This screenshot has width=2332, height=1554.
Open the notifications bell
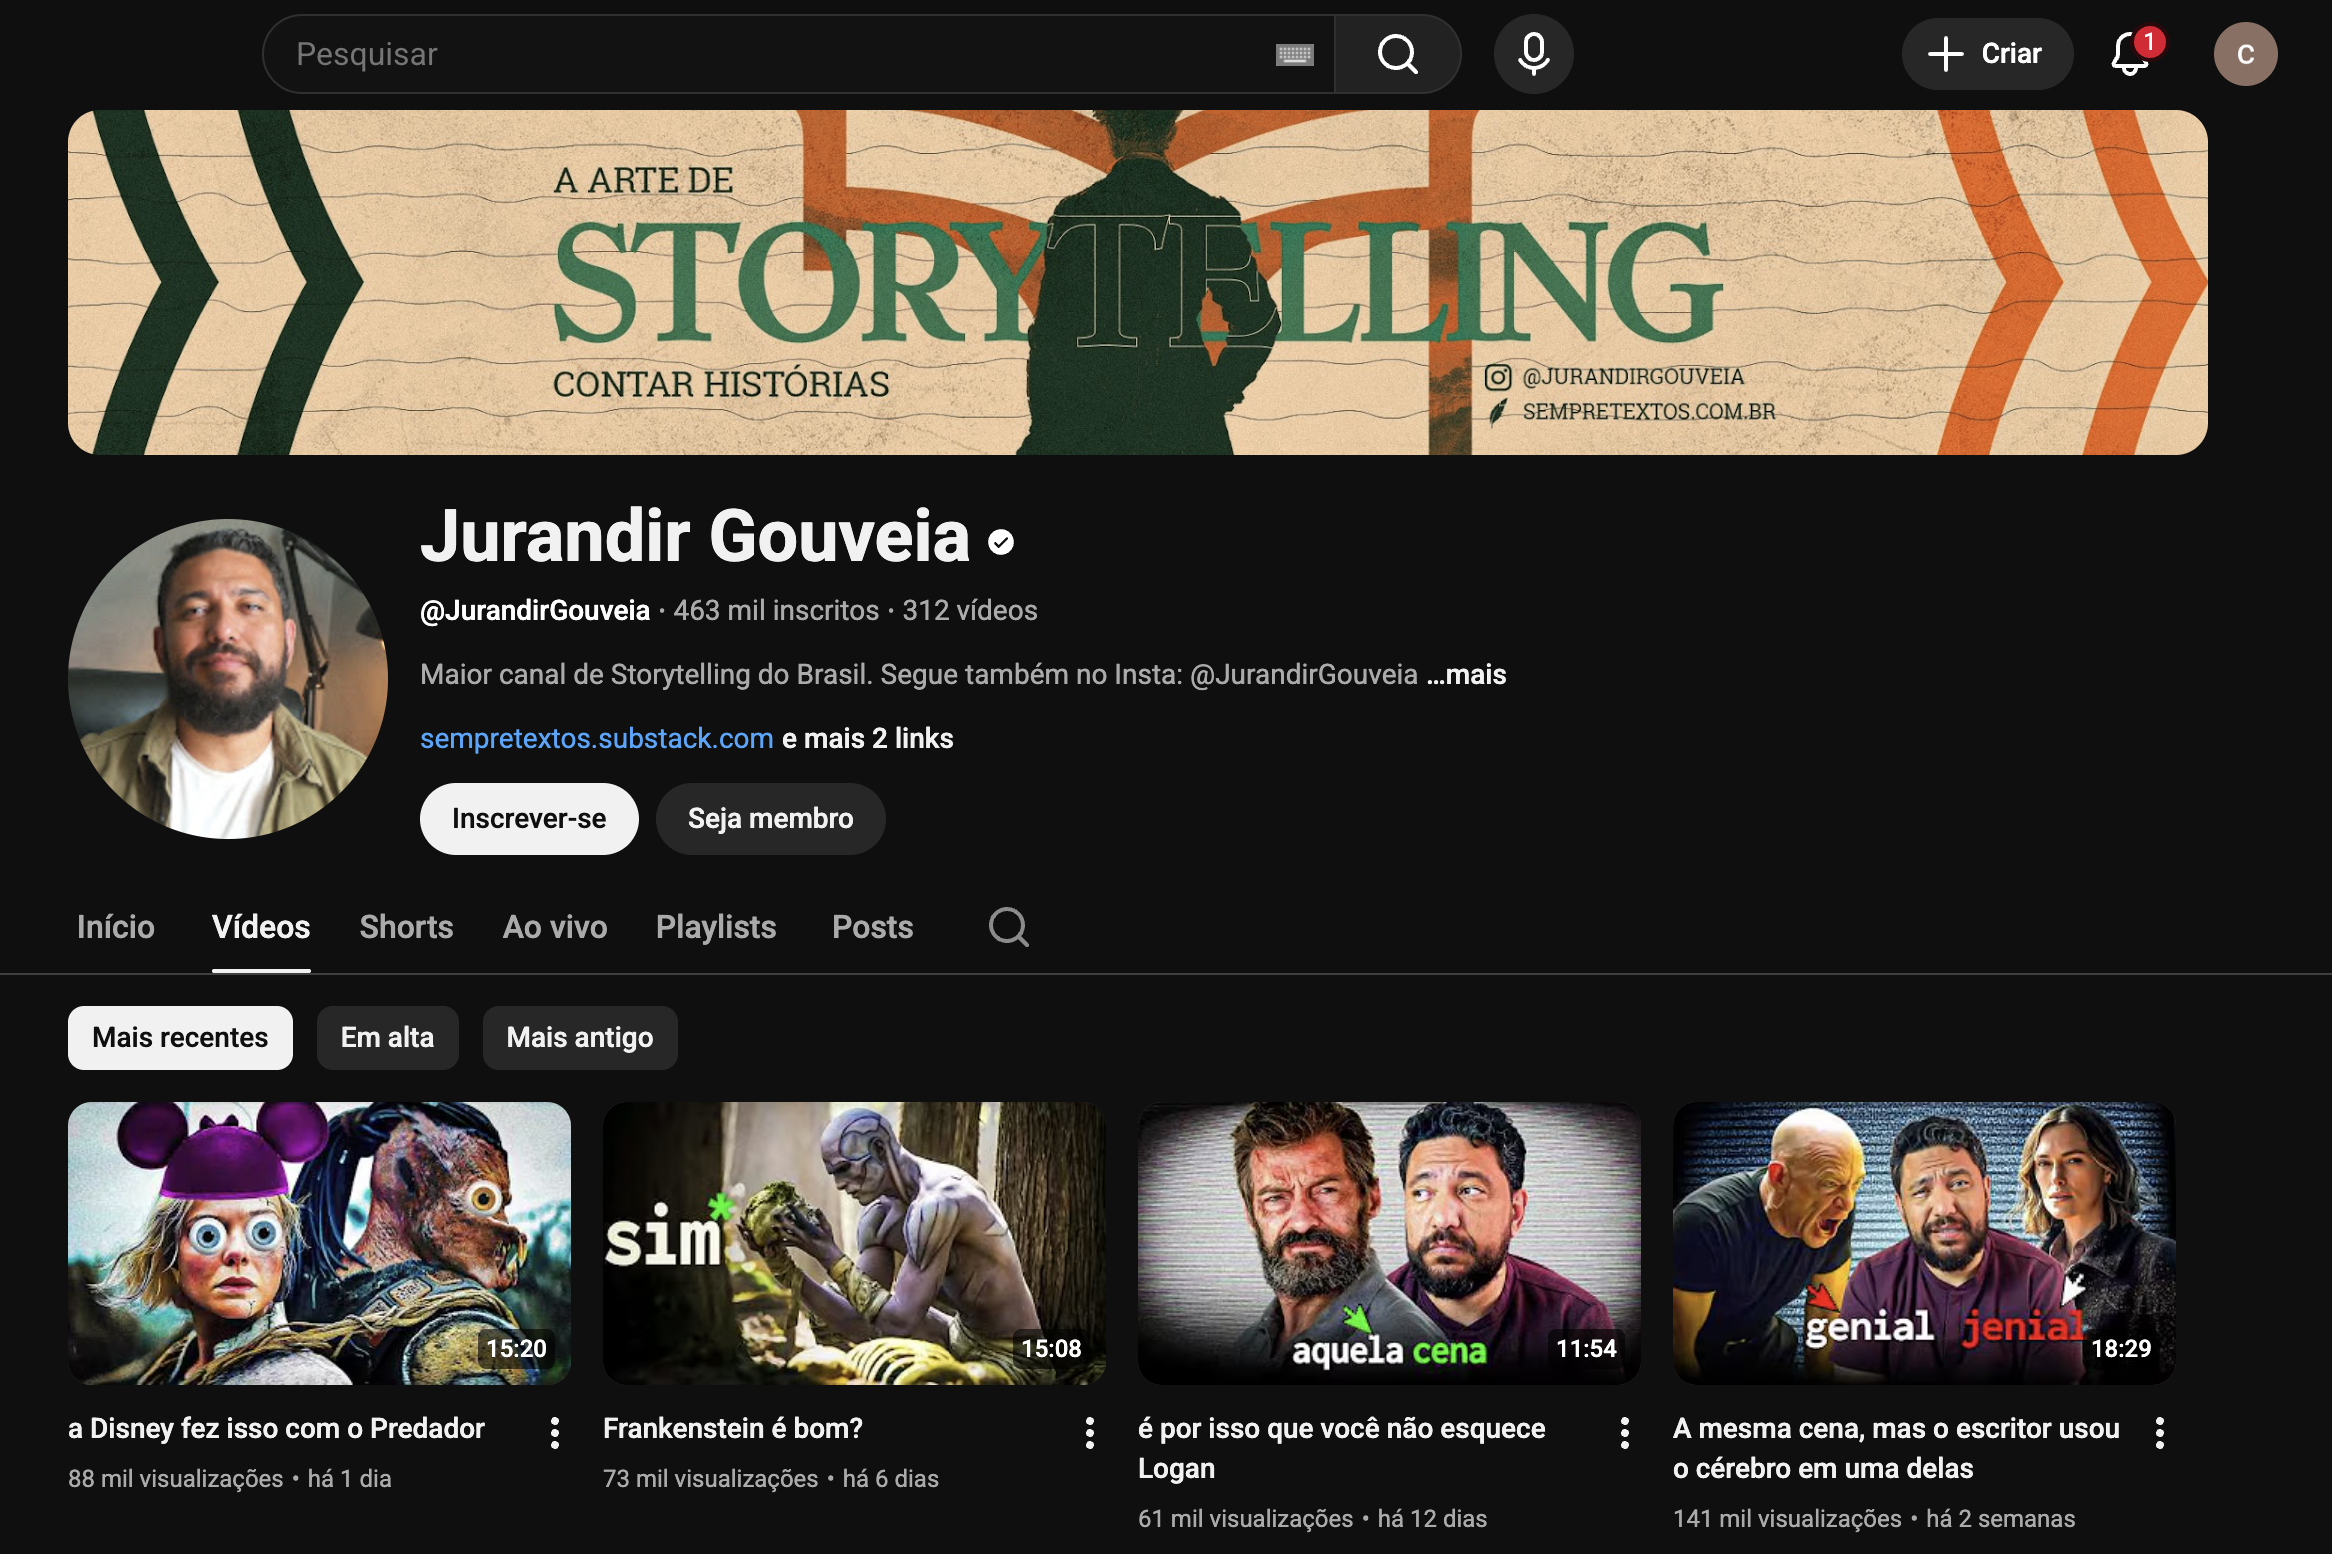click(x=2130, y=54)
